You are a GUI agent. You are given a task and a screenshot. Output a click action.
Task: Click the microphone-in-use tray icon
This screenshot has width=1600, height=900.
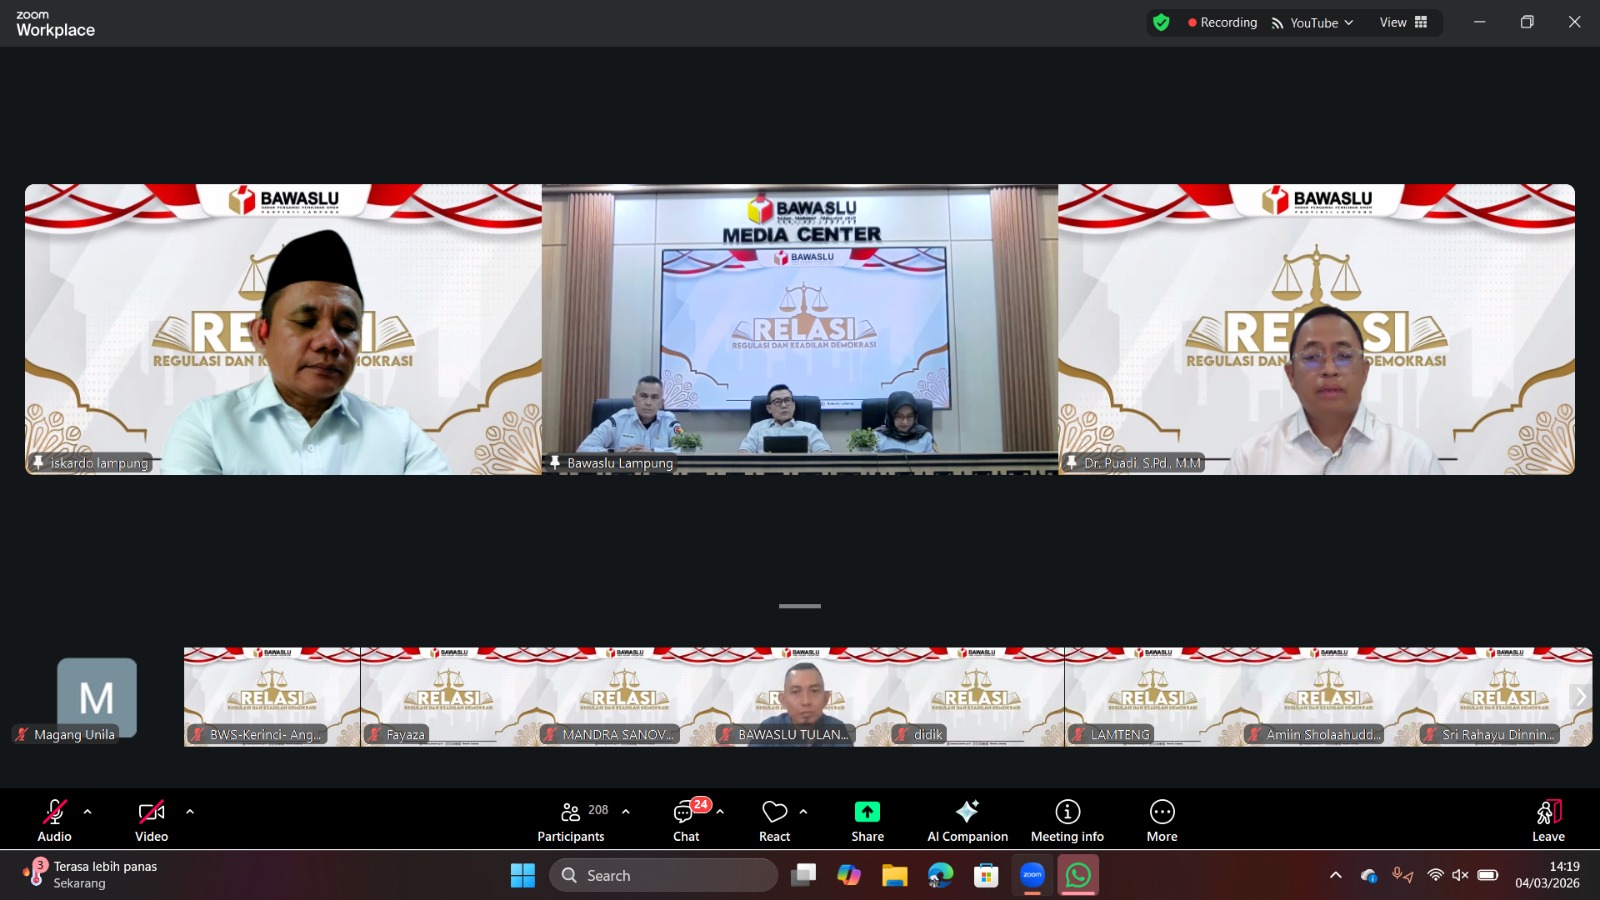pos(1403,875)
